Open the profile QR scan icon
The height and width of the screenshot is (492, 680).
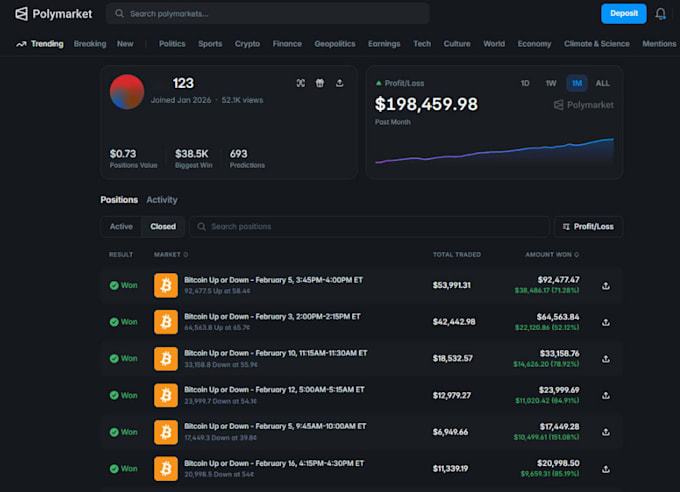tap(301, 83)
